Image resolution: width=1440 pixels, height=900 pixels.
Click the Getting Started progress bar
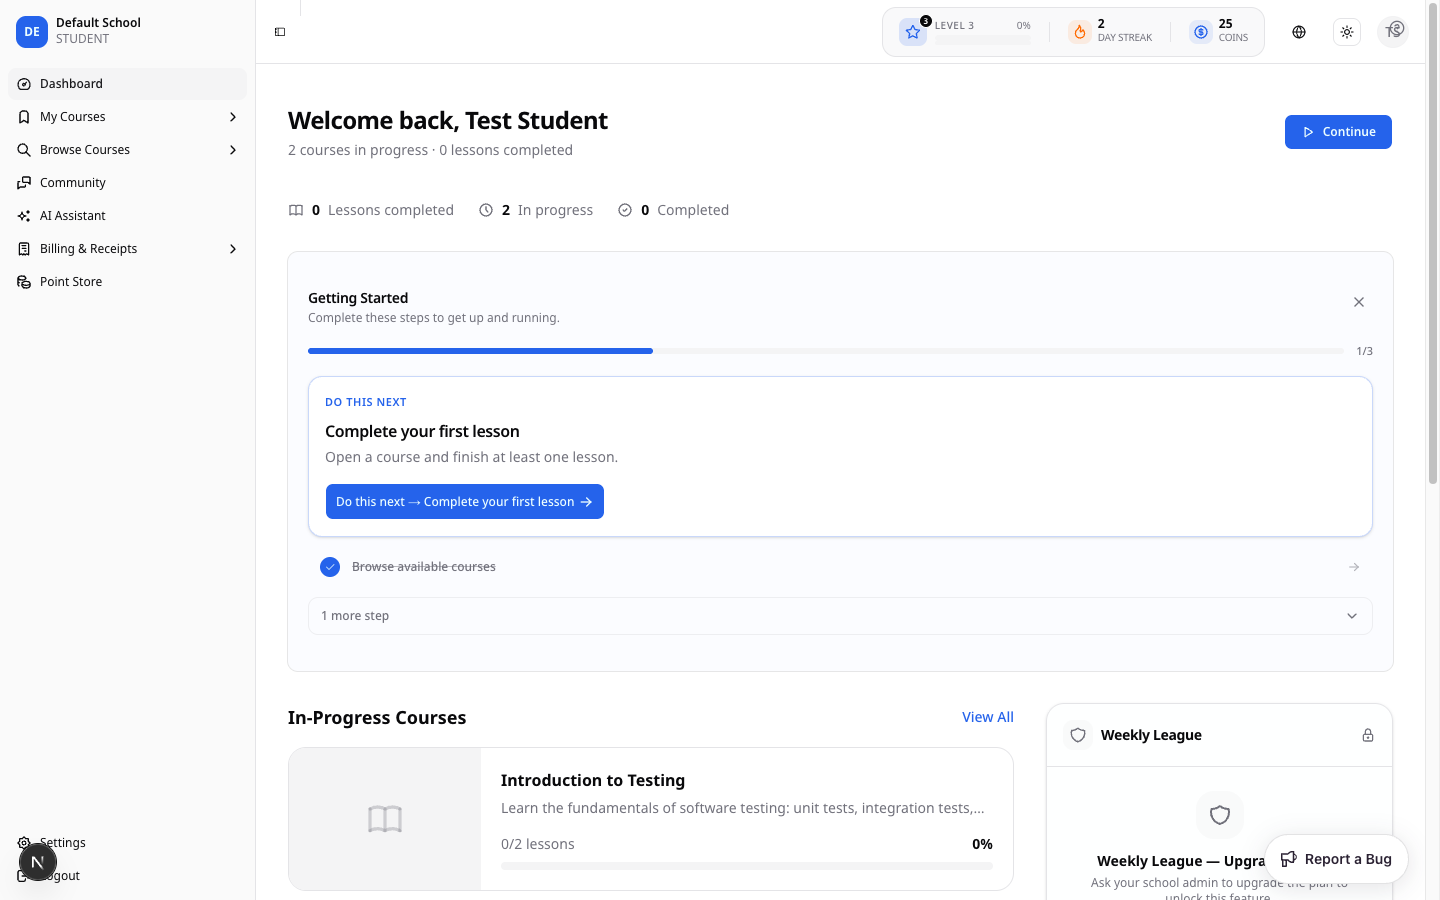[826, 351]
